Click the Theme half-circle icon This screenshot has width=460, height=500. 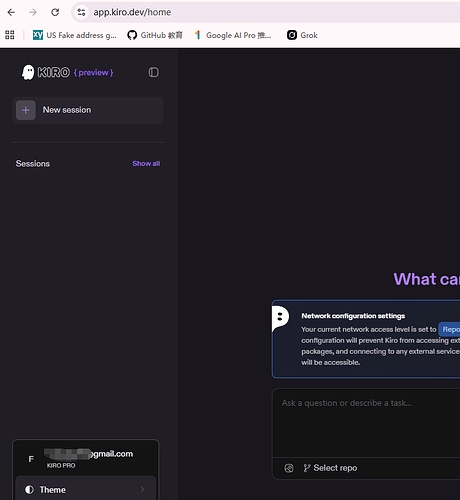click(x=29, y=490)
